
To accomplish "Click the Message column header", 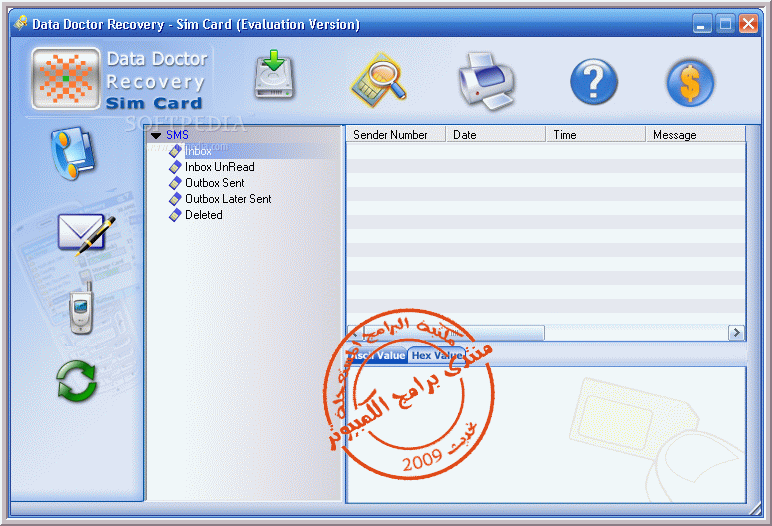I will 696,134.
